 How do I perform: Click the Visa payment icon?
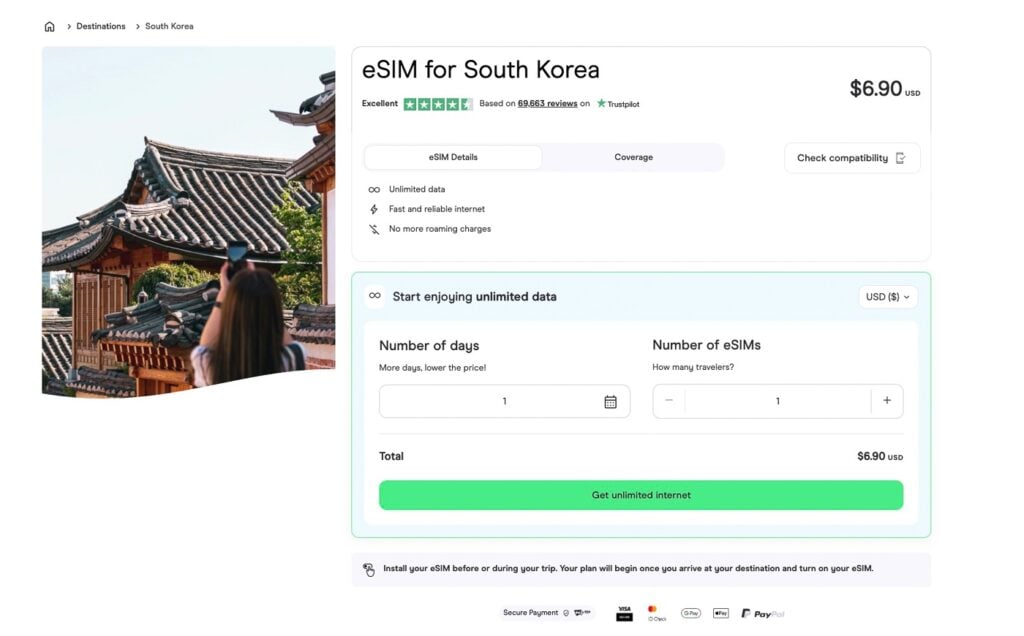click(x=624, y=611)
